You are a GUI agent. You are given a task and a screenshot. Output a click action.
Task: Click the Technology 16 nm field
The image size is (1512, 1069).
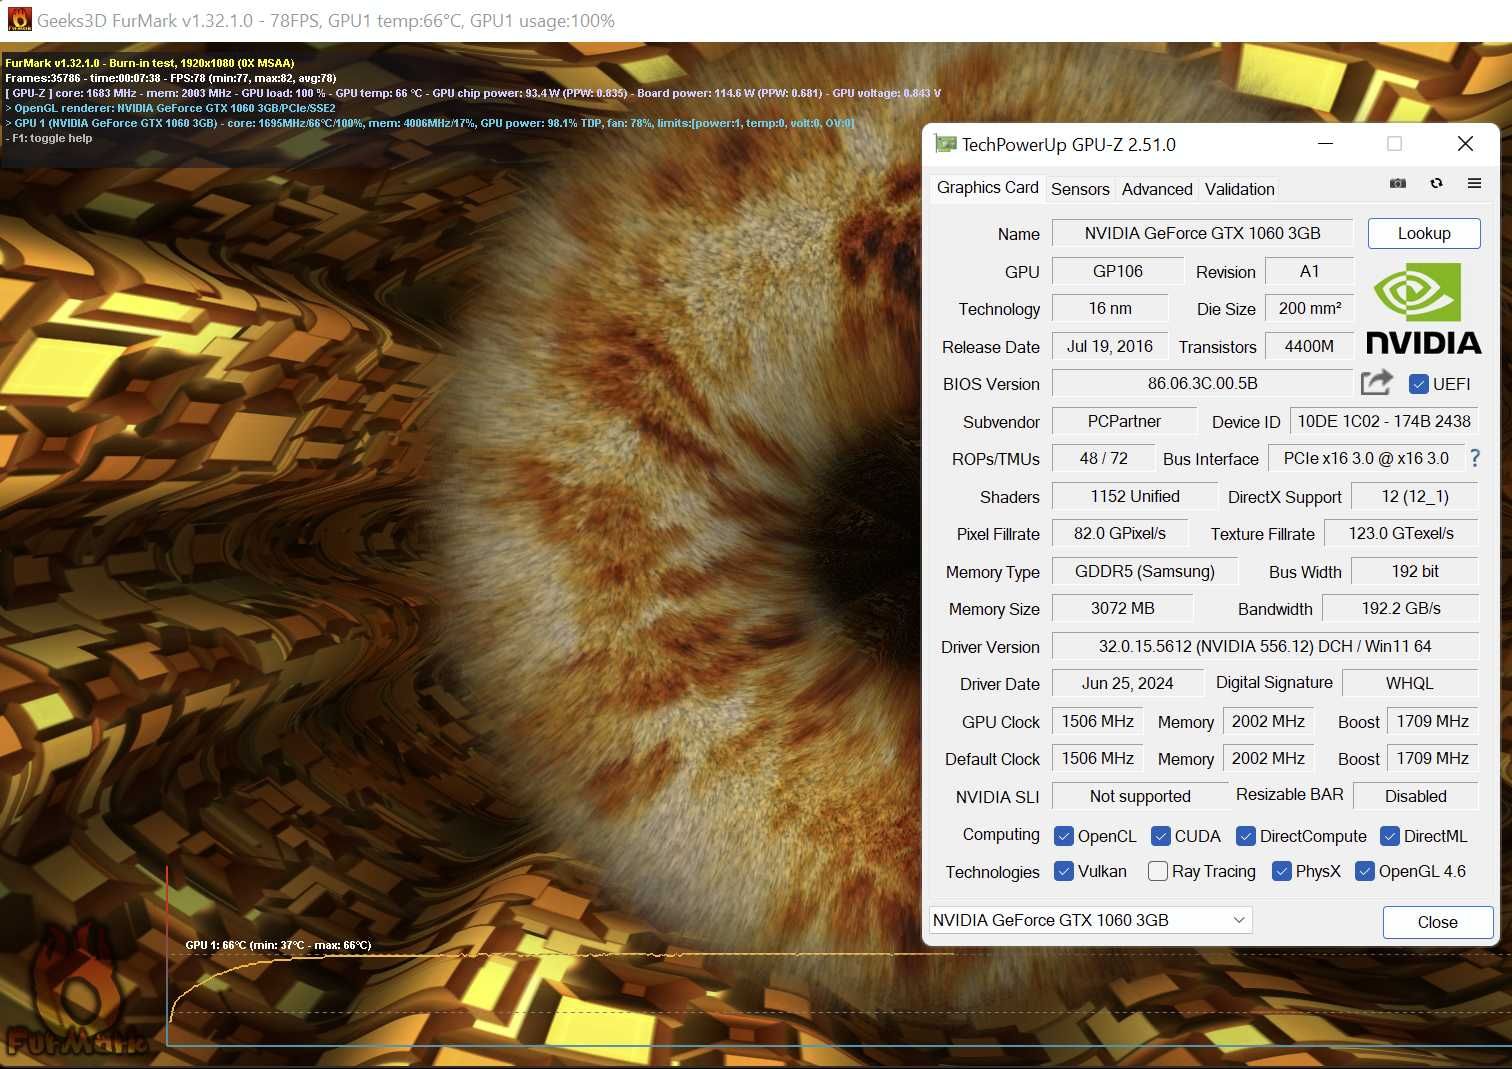1110,308
